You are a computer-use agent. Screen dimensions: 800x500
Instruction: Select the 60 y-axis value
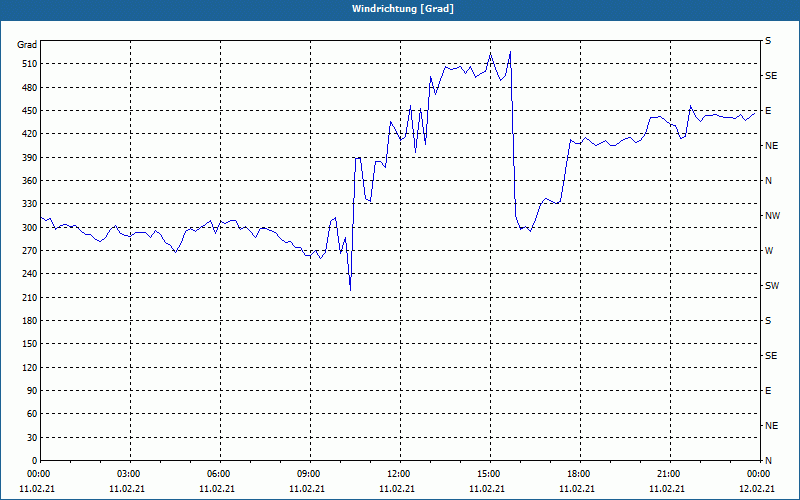click(32, 414)
